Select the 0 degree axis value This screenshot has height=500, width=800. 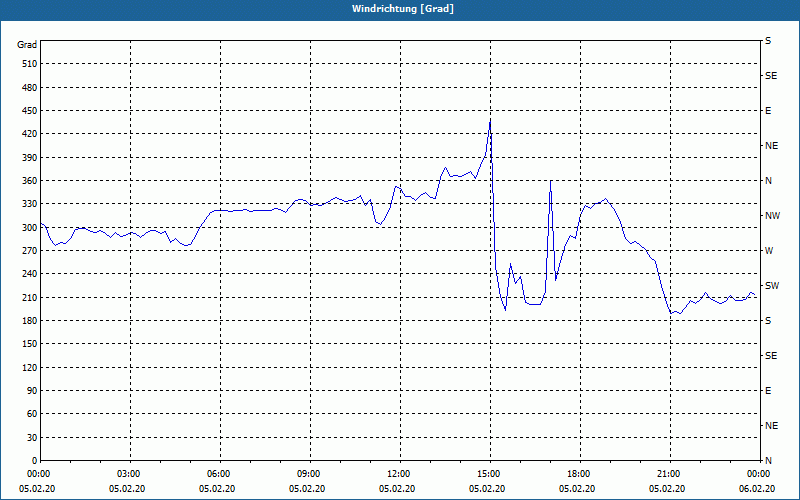coord(35,460)
